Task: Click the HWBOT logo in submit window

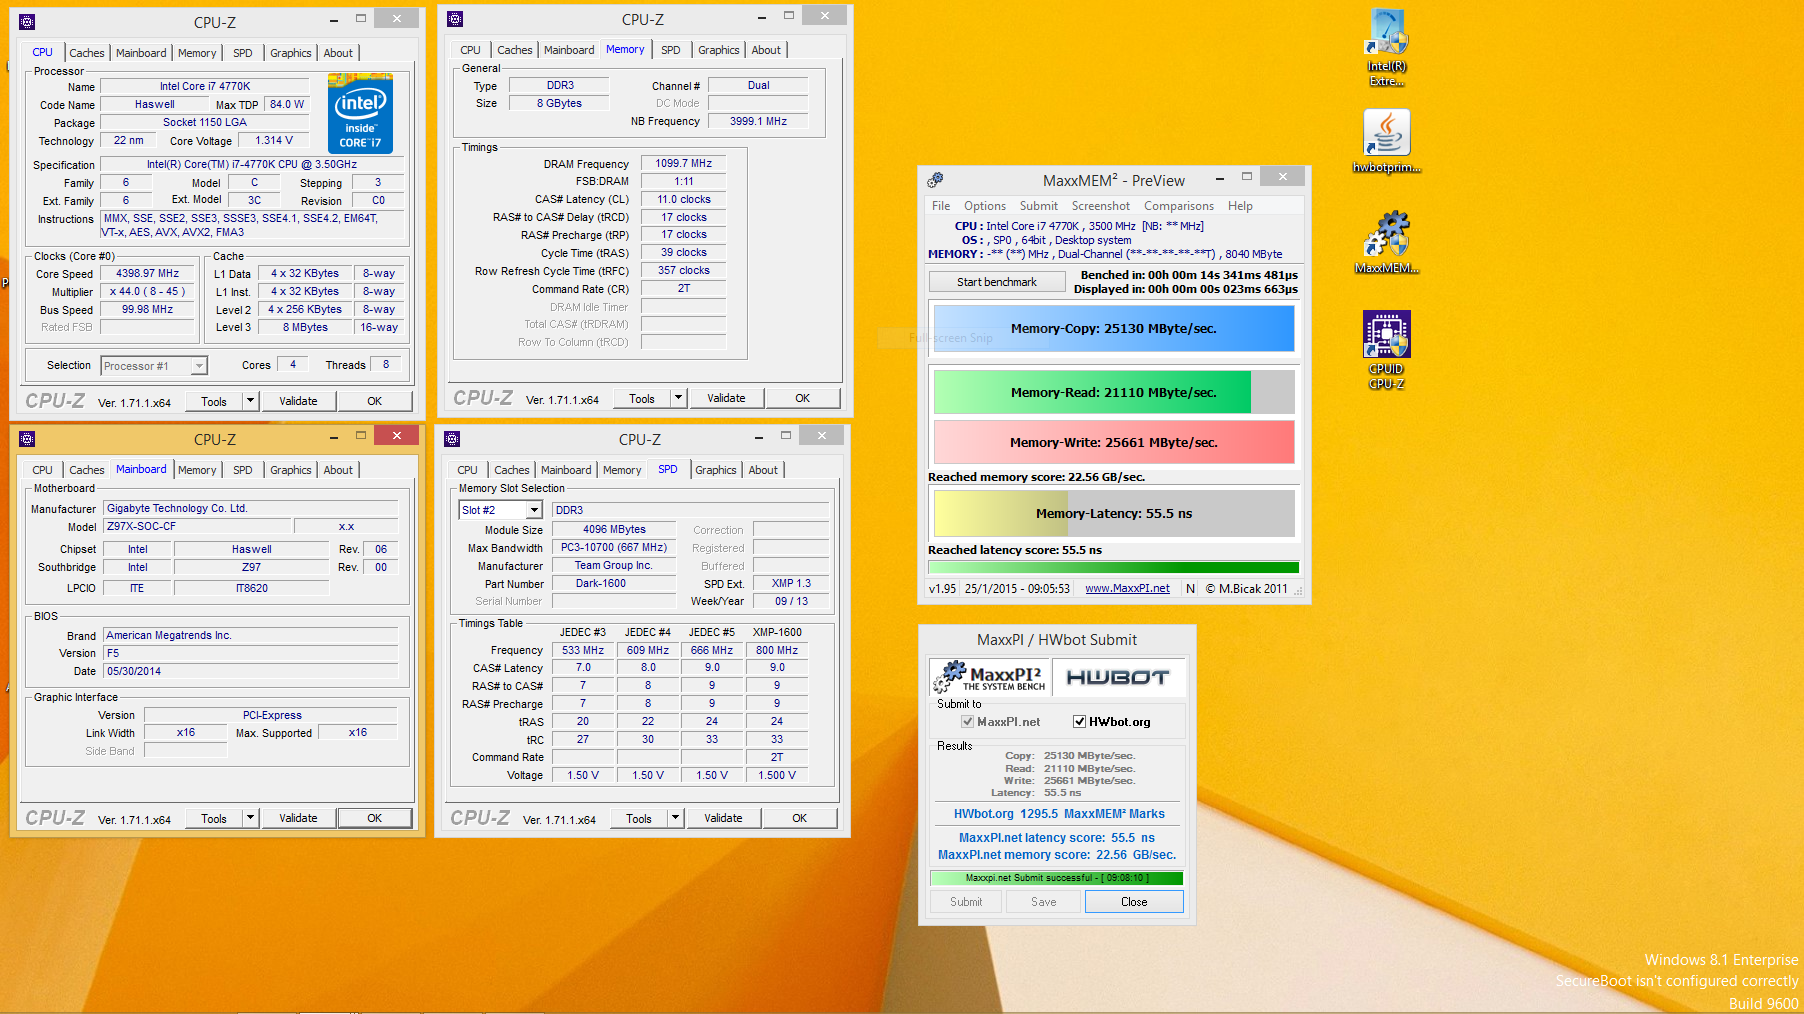Action: click(x=1118, y=677)
